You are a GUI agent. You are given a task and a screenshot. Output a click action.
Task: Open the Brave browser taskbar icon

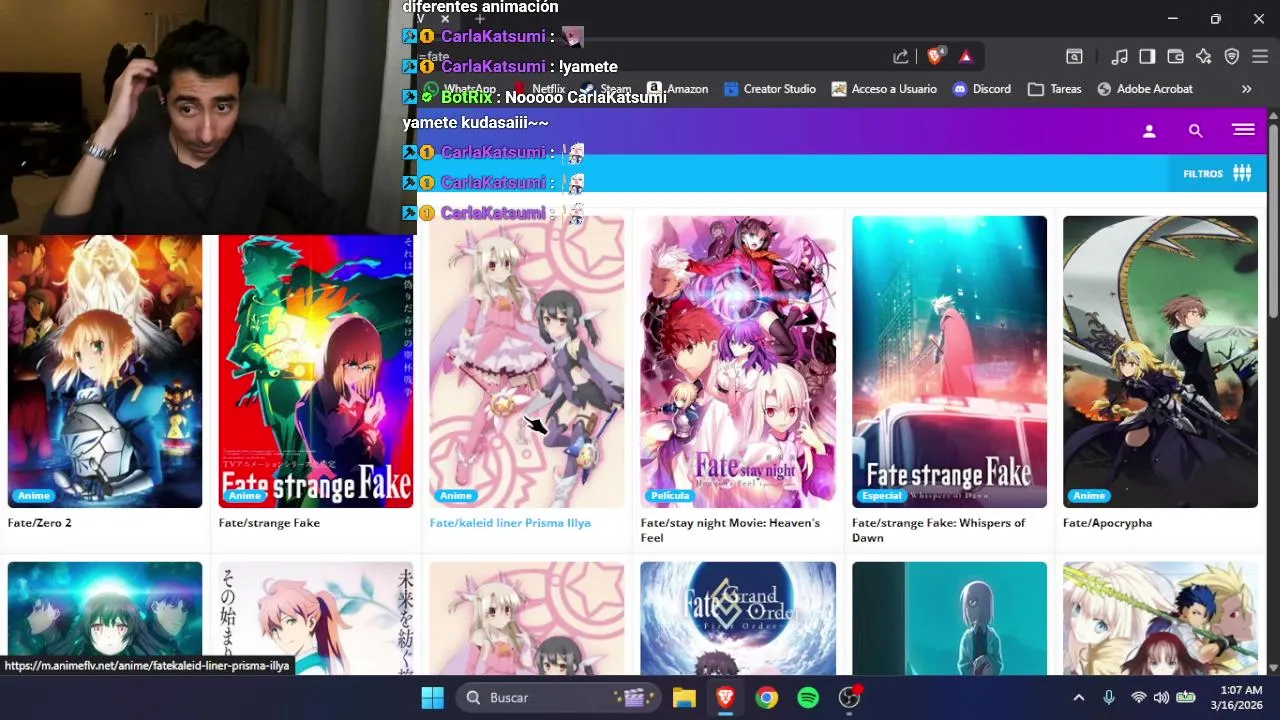725,697
